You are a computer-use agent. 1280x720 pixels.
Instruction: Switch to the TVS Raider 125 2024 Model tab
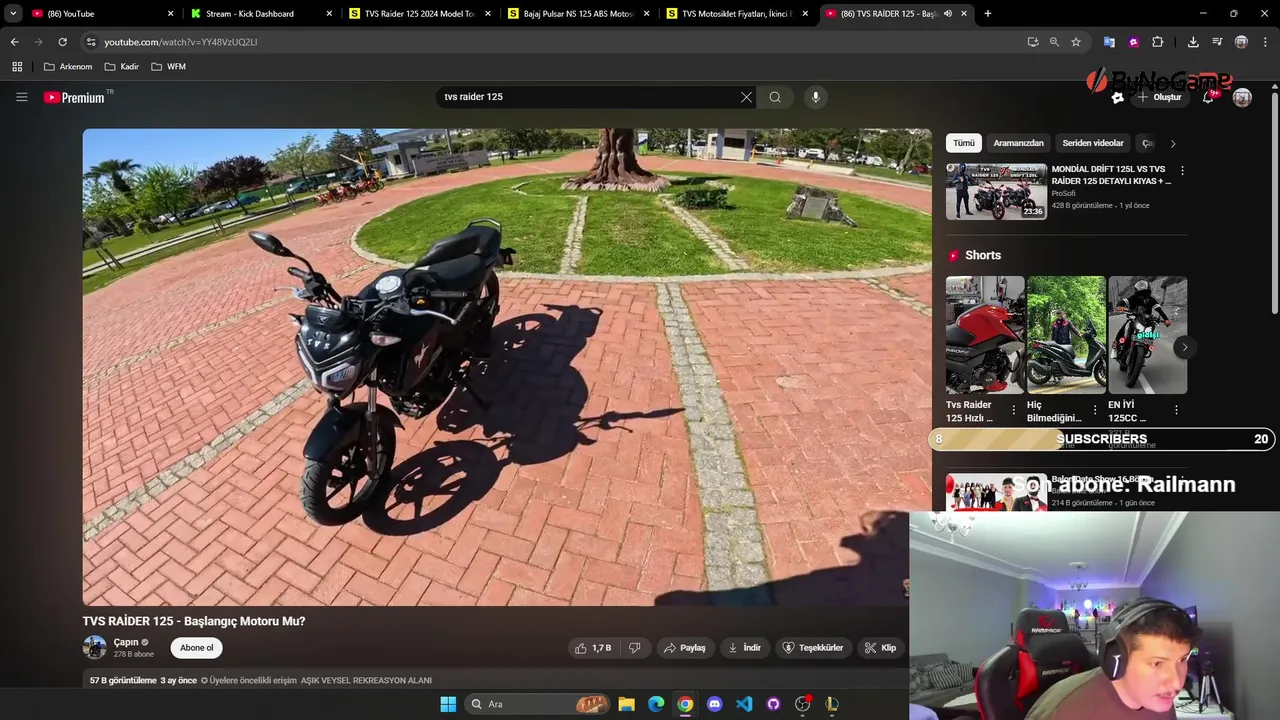(420, 14)
